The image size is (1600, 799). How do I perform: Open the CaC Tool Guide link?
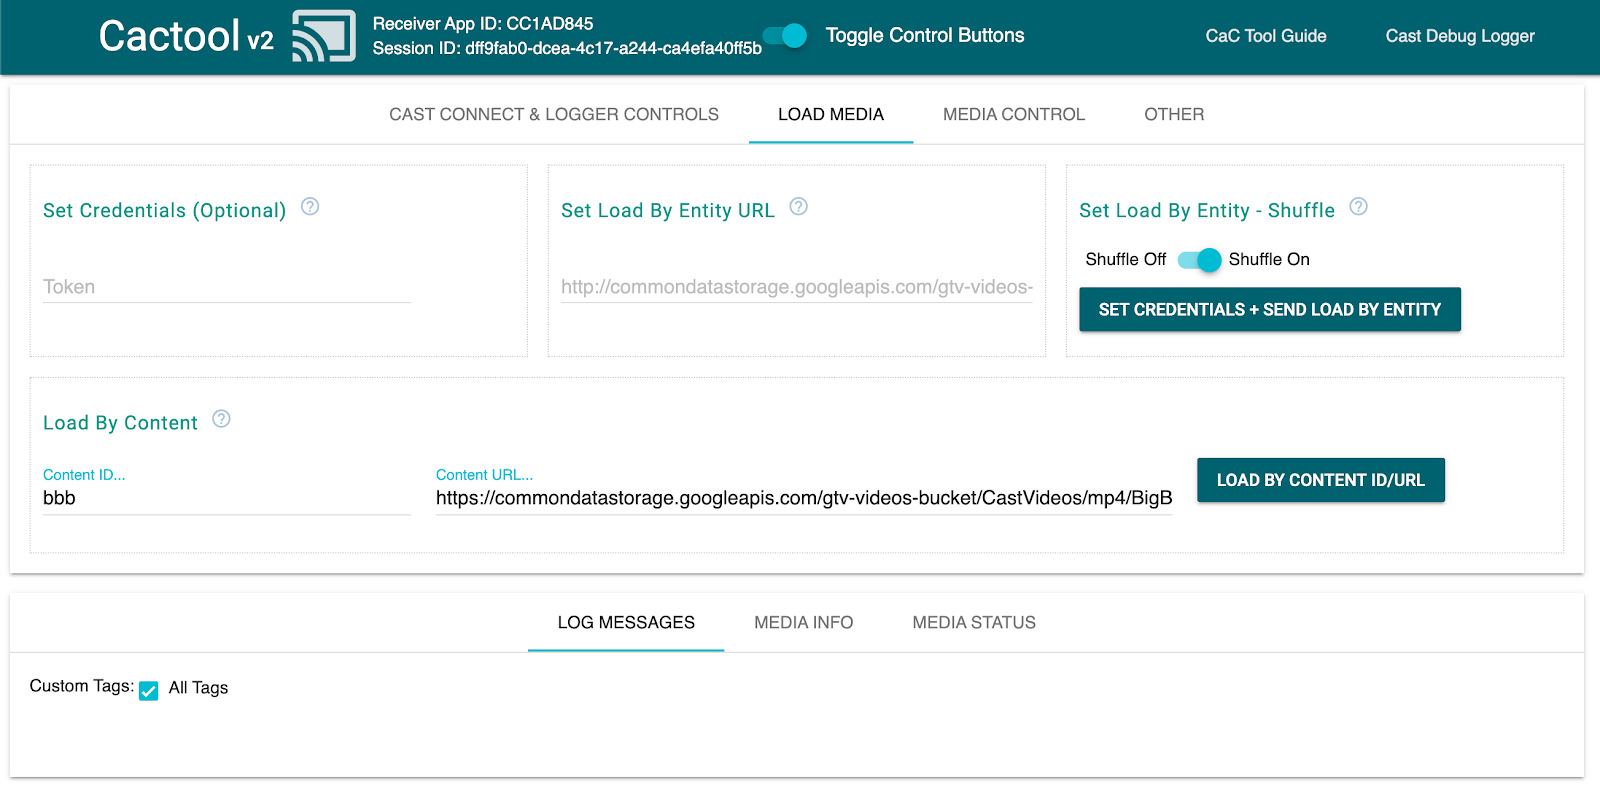click(x=1265, y=36)
